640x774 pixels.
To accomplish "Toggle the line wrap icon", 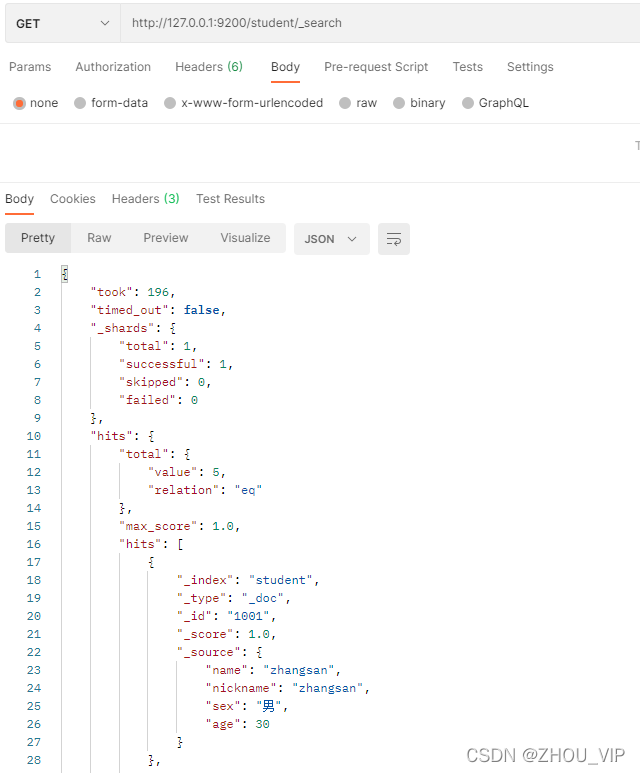I will [x=394, y=239].
